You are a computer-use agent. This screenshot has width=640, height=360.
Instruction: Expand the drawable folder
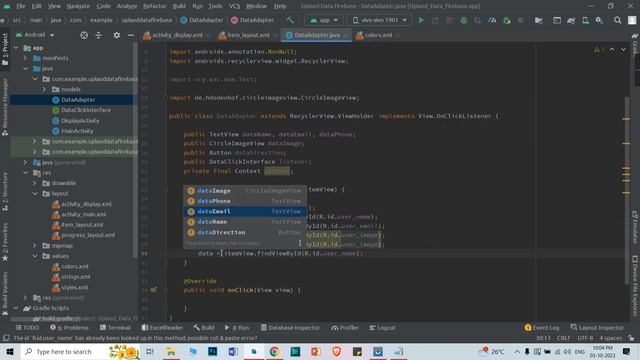pyautogui.click(x=35, y=183)
